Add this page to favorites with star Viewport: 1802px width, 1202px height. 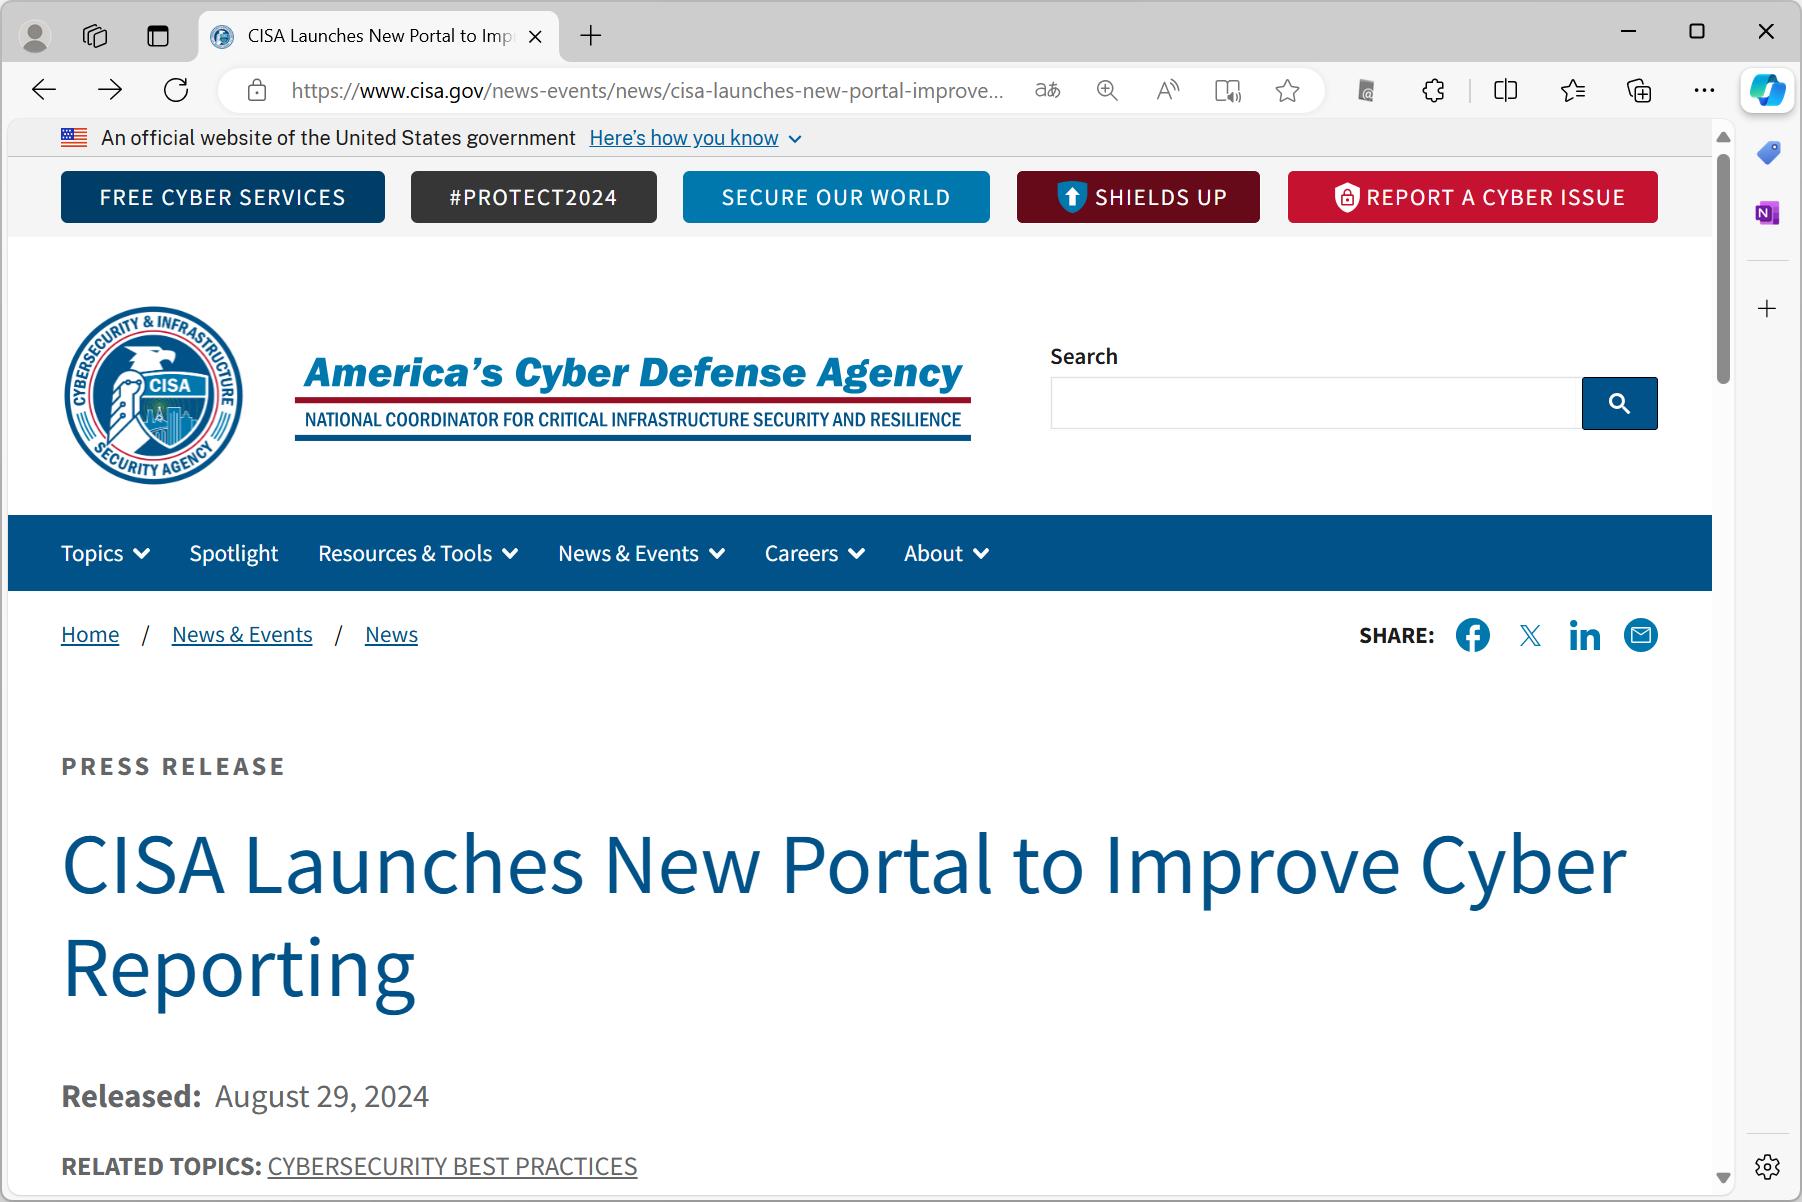point(1288,91)
